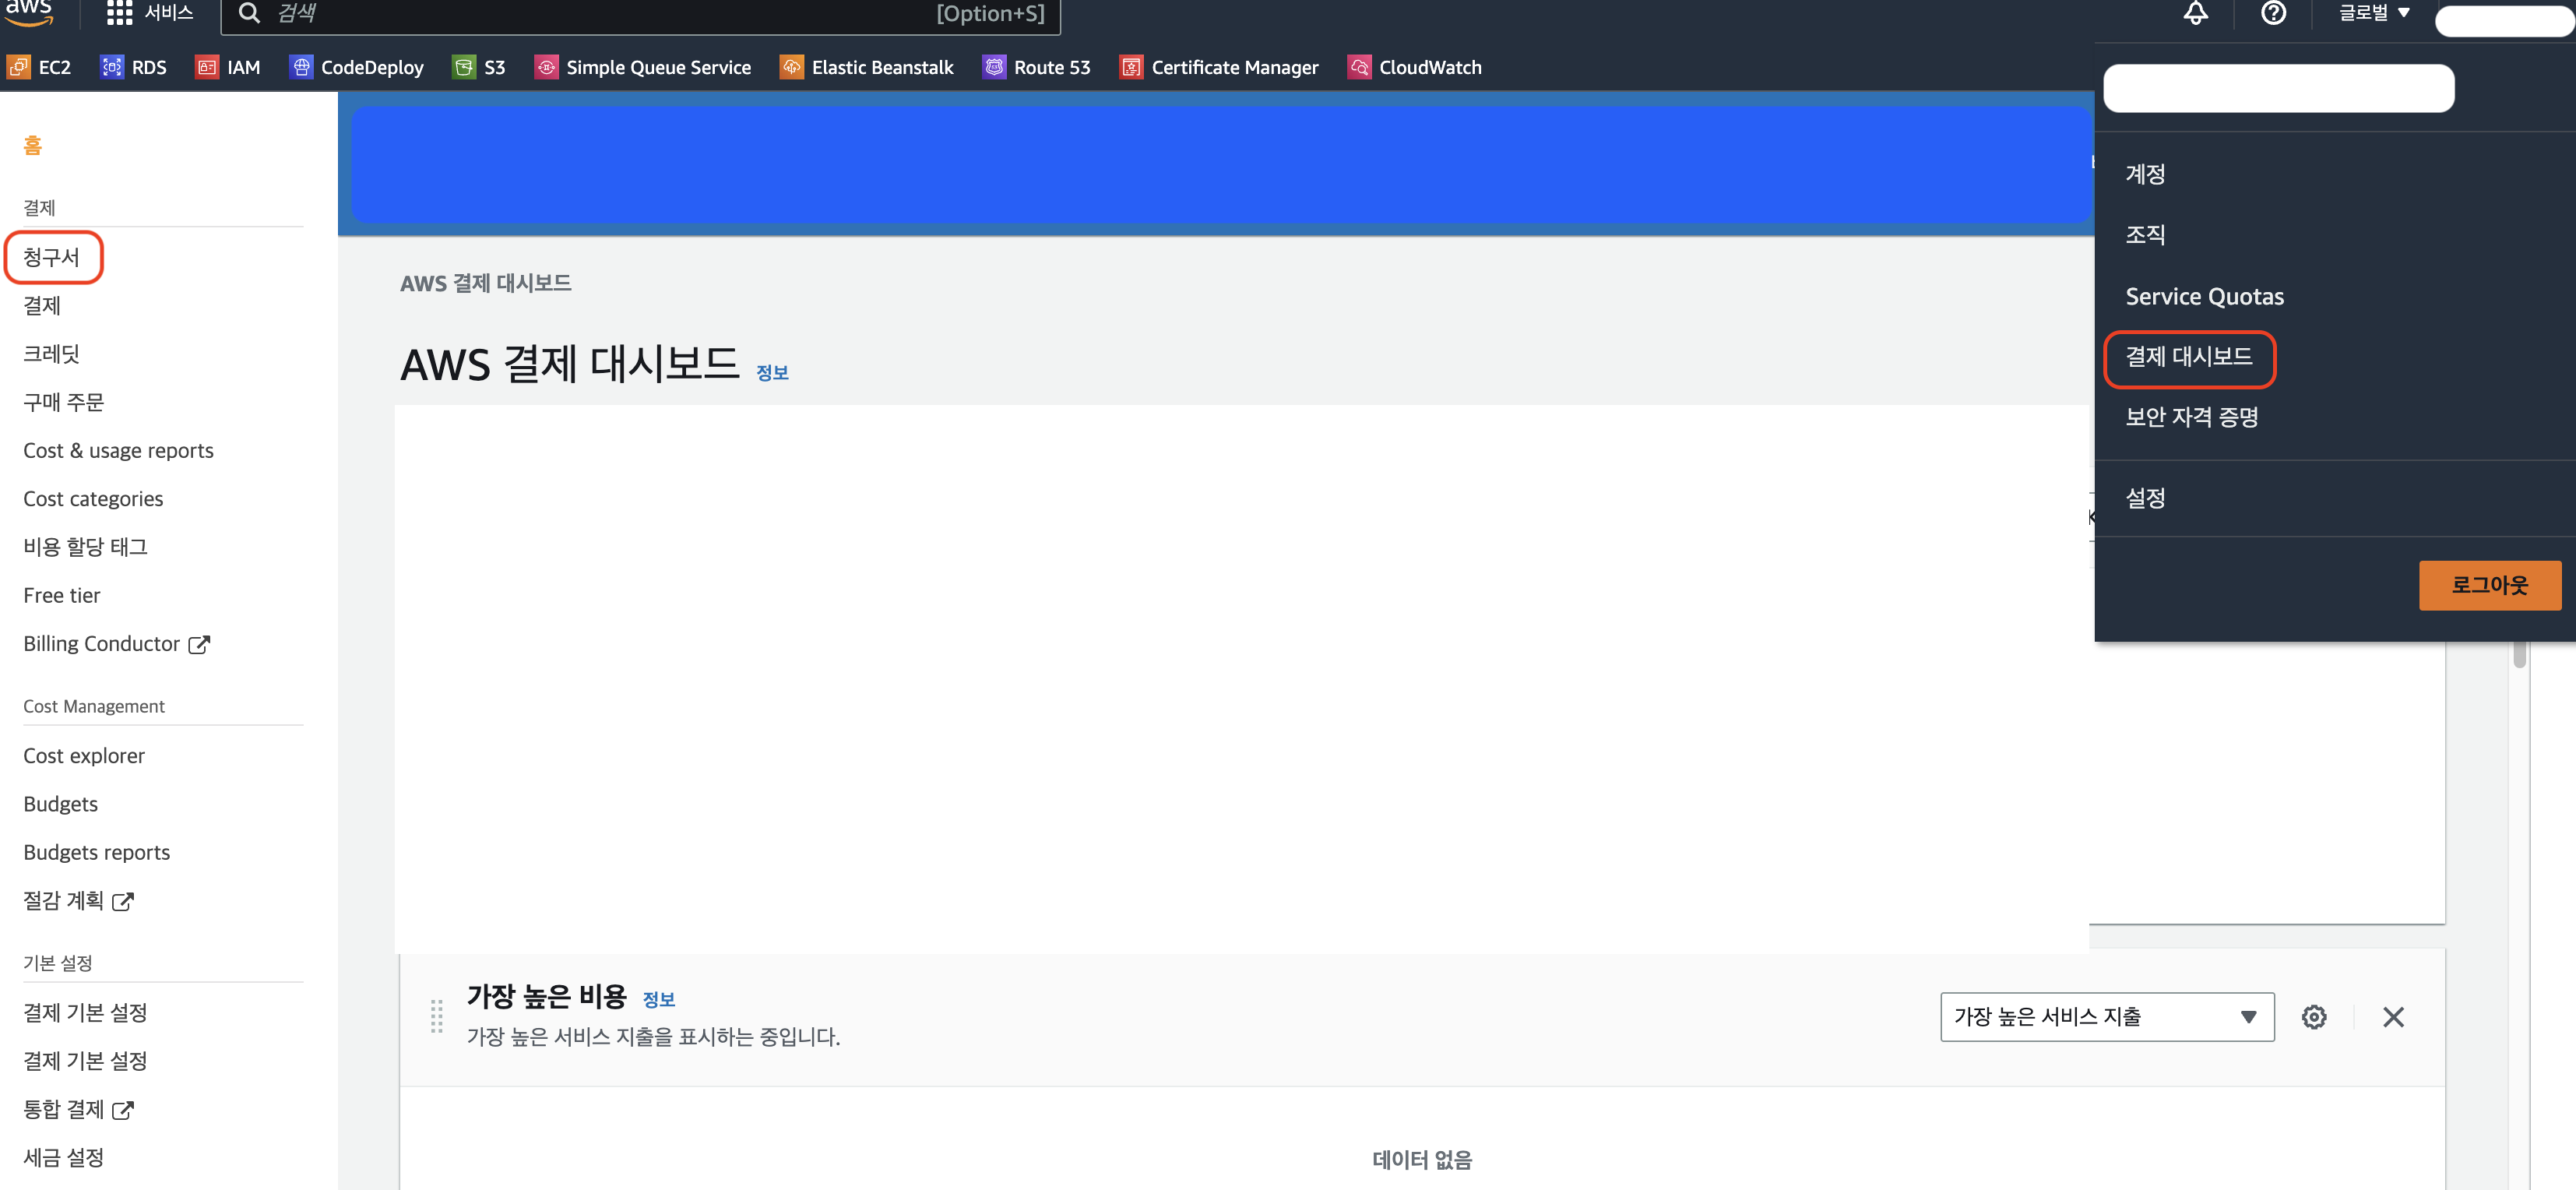Open the Simple Queue Service shortcut icon
This screenshot has height=1190, width=2576.
point(546,67)
